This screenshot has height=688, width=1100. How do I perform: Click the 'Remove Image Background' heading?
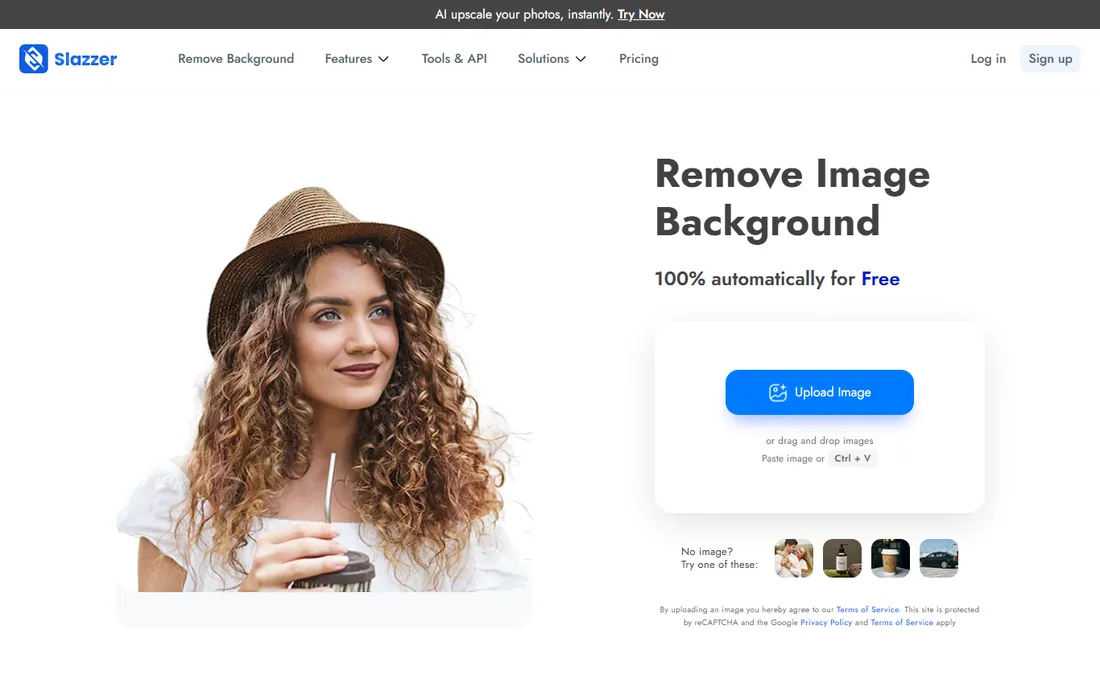(x=792, y=198)
